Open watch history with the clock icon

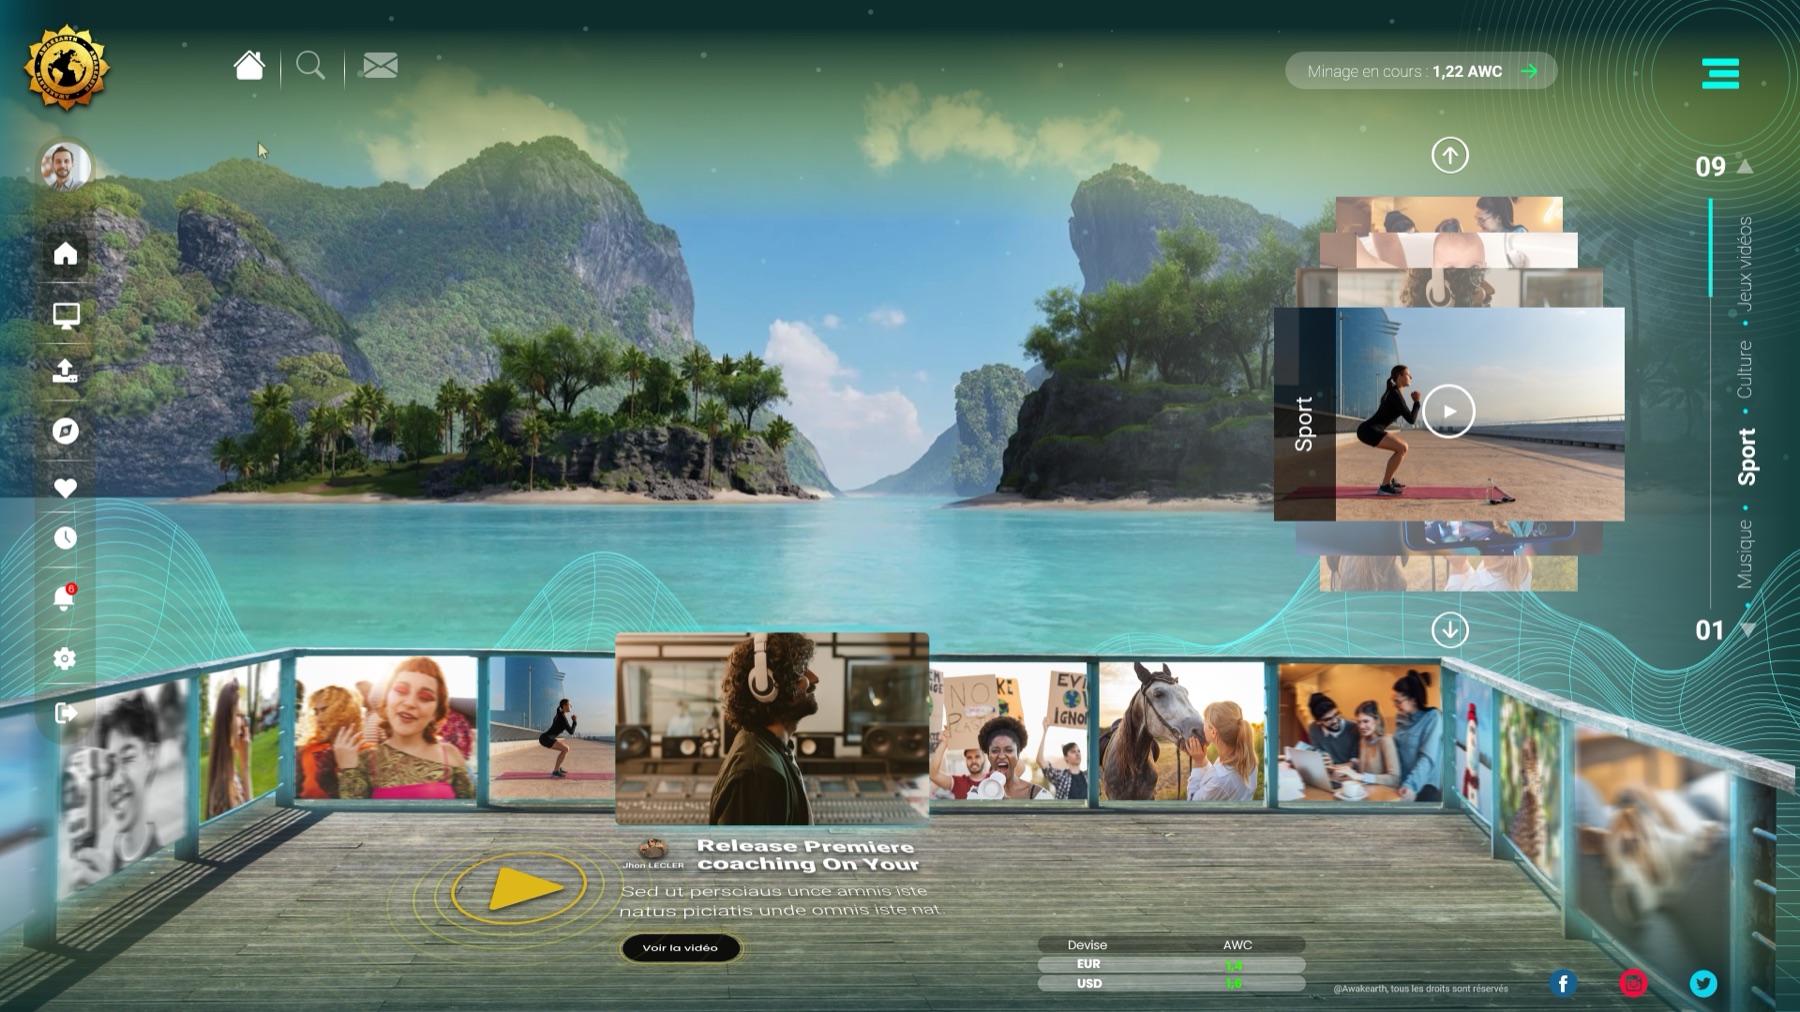pos(66,538)
